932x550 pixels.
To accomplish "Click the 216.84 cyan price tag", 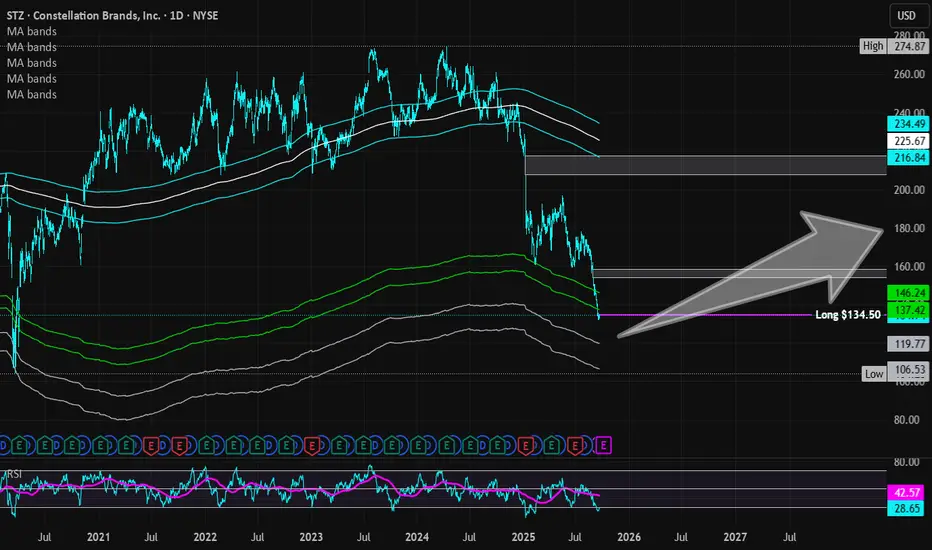I will [908, 158].
